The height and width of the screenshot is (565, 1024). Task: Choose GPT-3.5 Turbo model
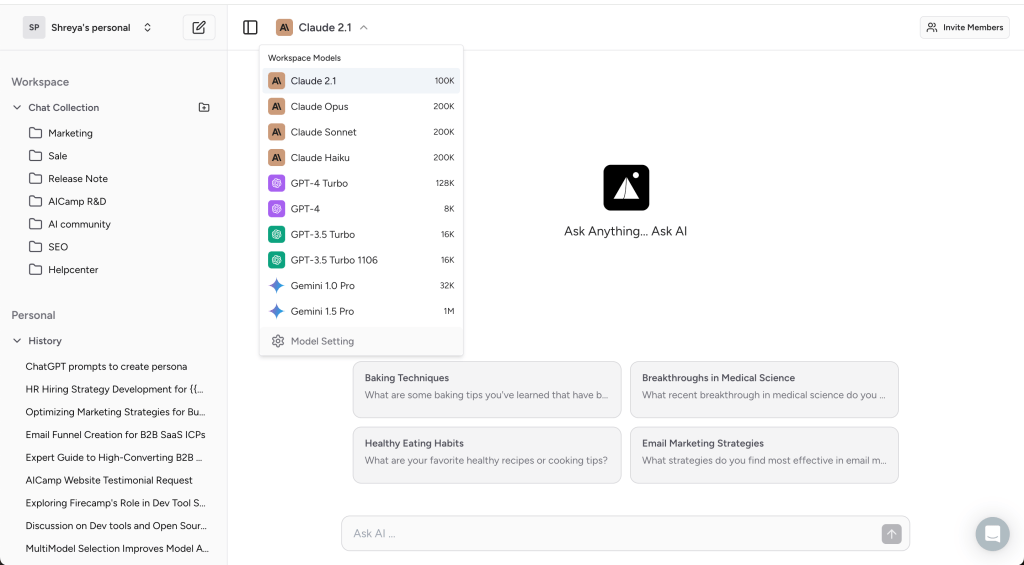tap(361, 234)
